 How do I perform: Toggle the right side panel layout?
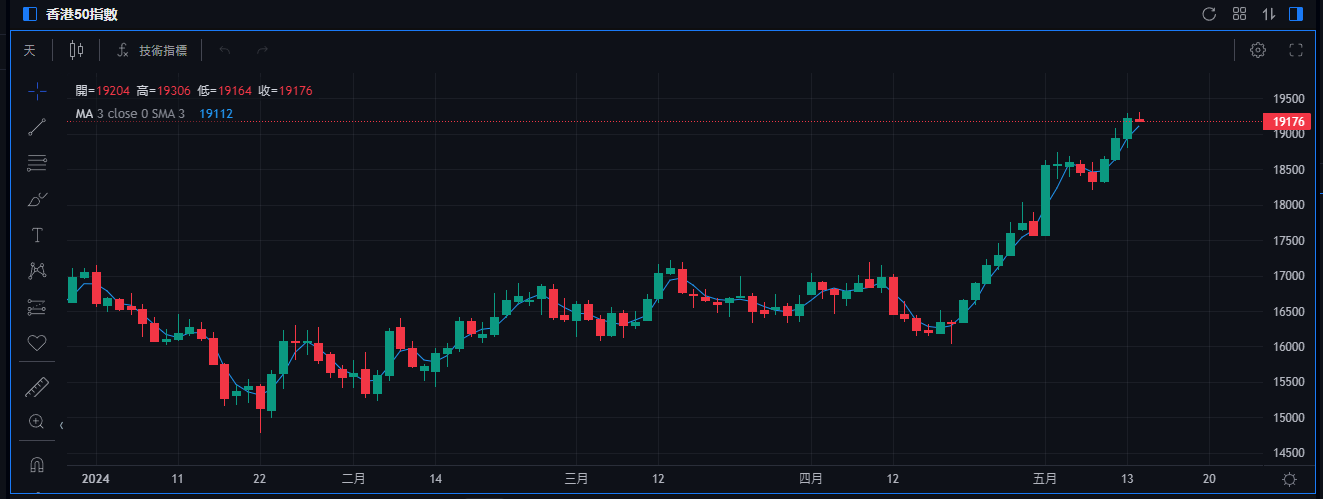pyautogui.click(x=1296, y=14)
